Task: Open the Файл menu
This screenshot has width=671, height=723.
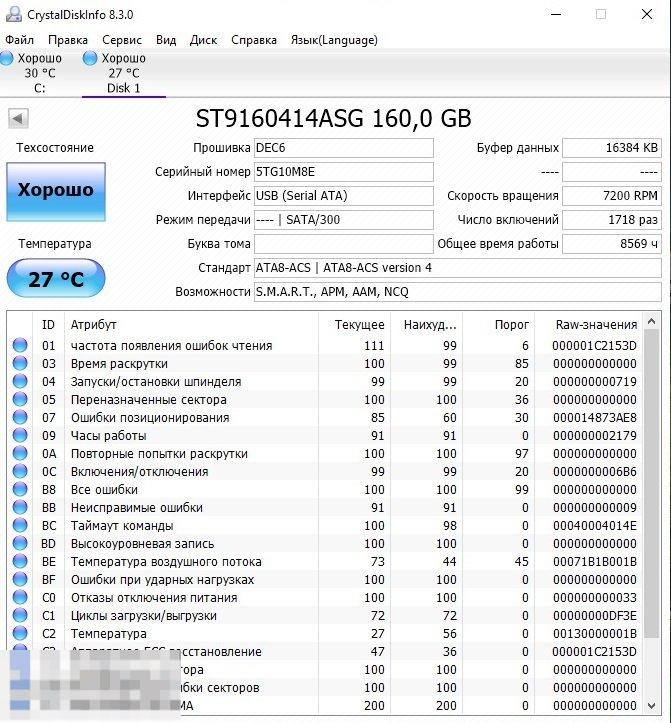Action: point(19,40)
